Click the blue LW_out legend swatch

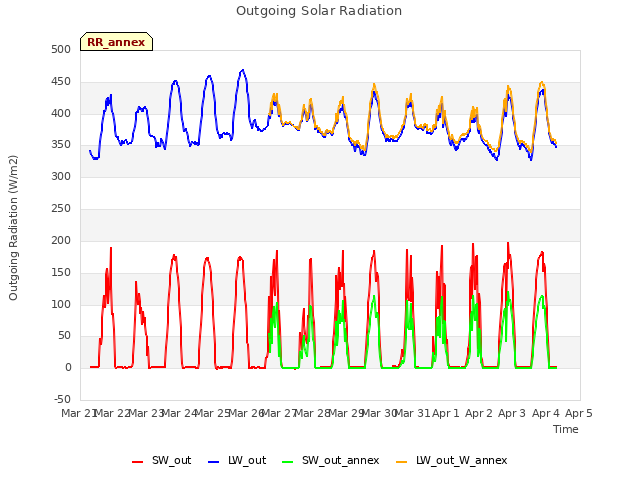coord(213,462)
